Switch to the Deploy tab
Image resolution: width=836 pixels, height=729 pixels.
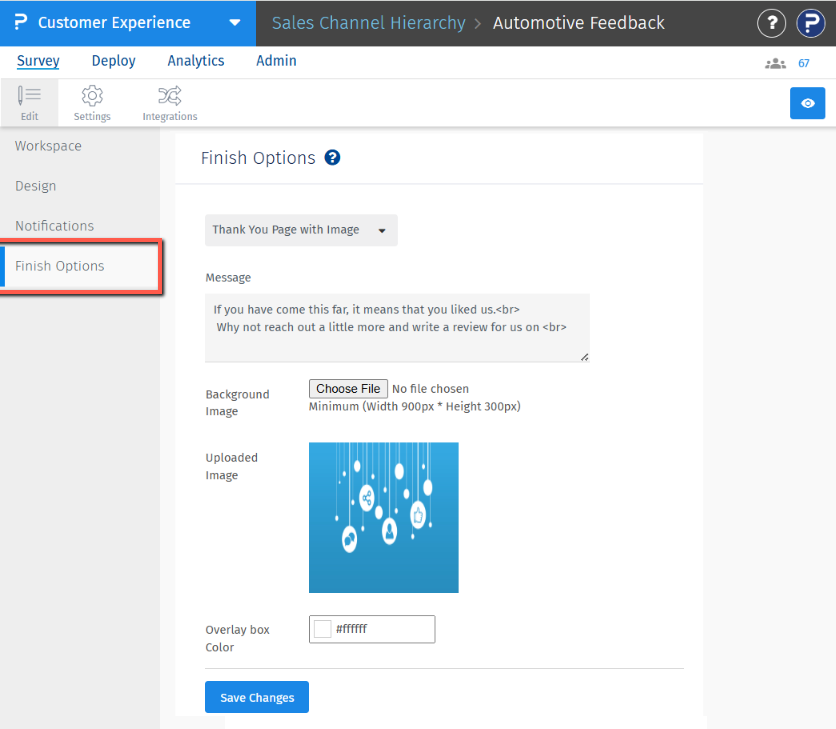113,61
